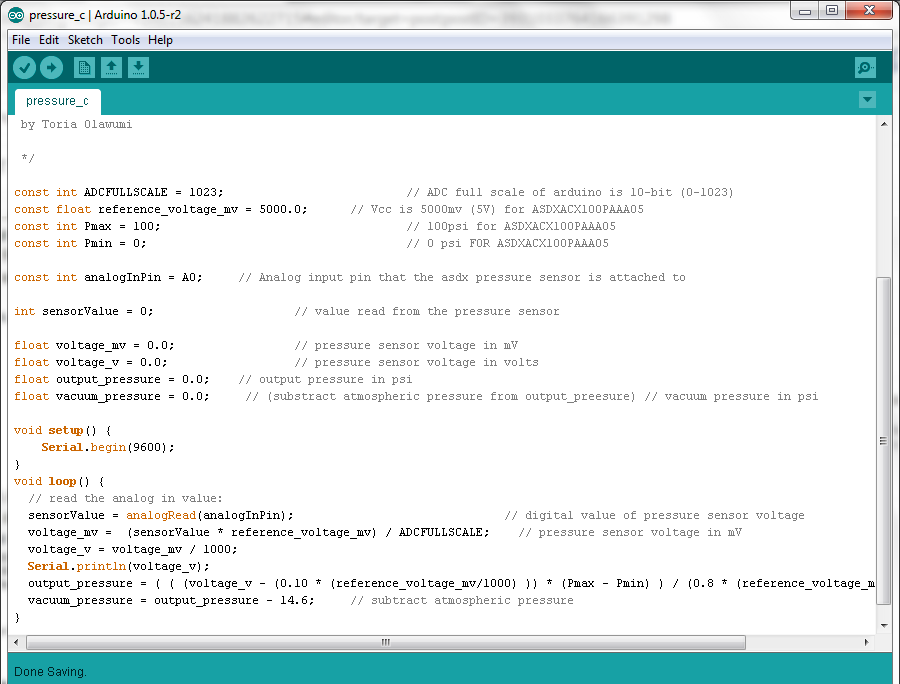This screenshot has width=900, height=684.
Task: Open the tab options dropdown arrow
Action: [867, 99]
